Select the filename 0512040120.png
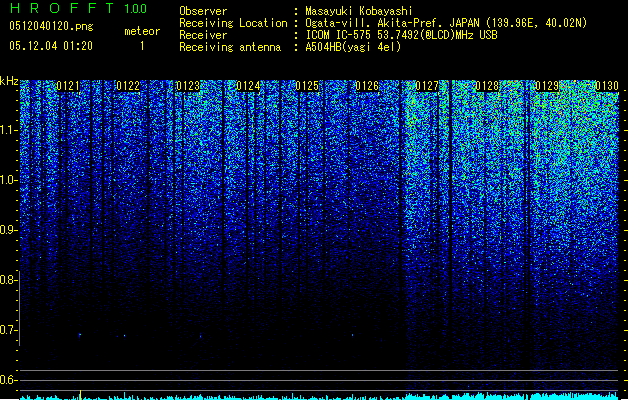Image resolution: width=629 pixels, height=400 pixels. pyautogui.click(x=51, y=26)
